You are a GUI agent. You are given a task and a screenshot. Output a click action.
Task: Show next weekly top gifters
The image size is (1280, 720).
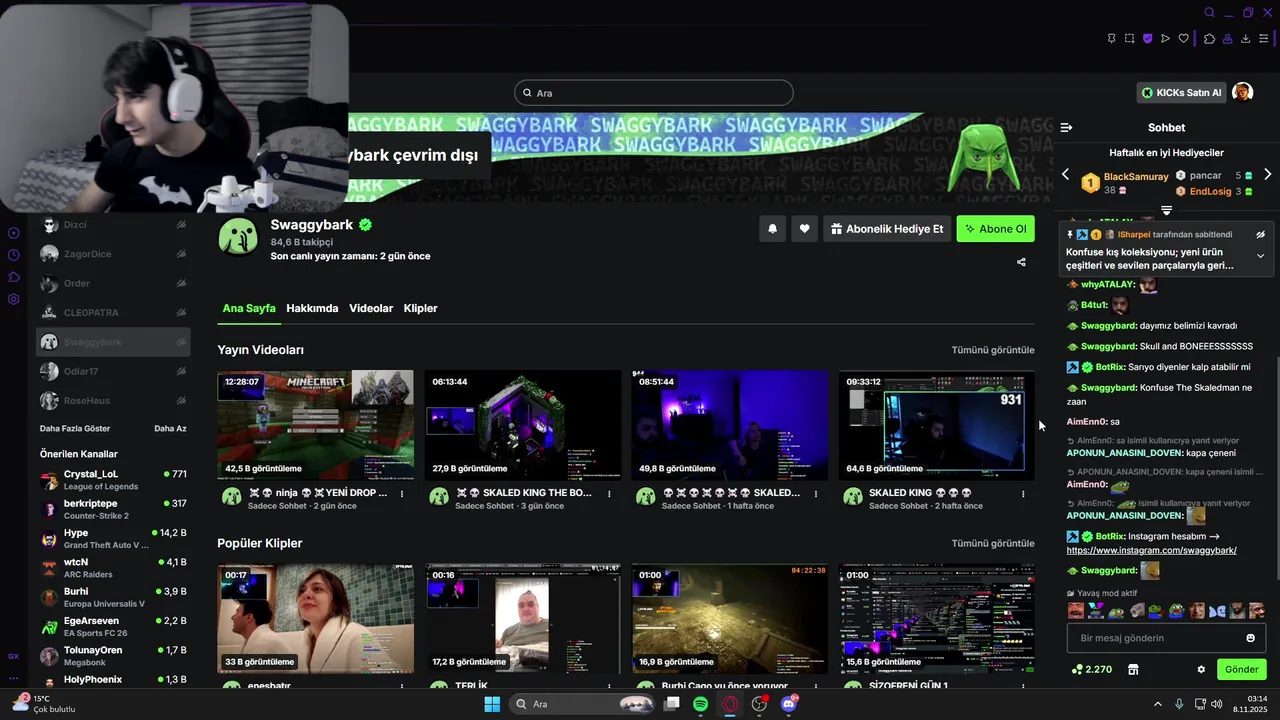[1267, 174]
